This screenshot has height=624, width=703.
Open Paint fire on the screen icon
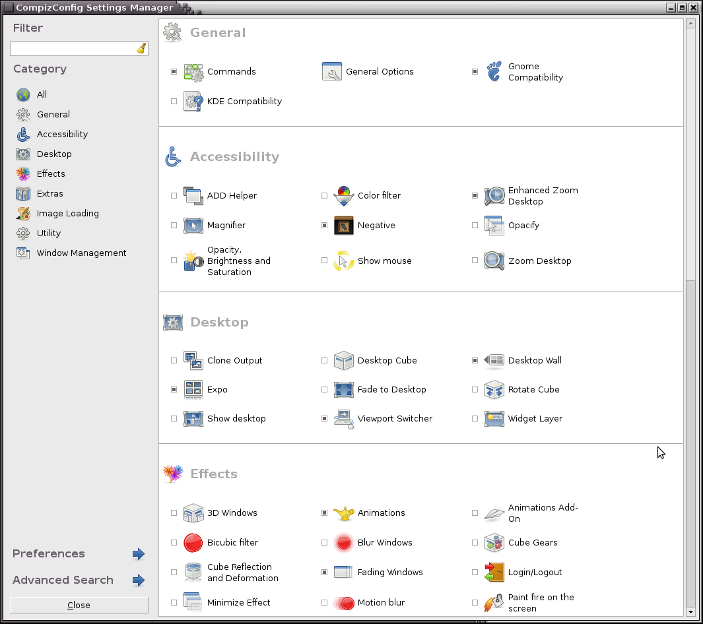pyautogui.click(x=494, y=603)
